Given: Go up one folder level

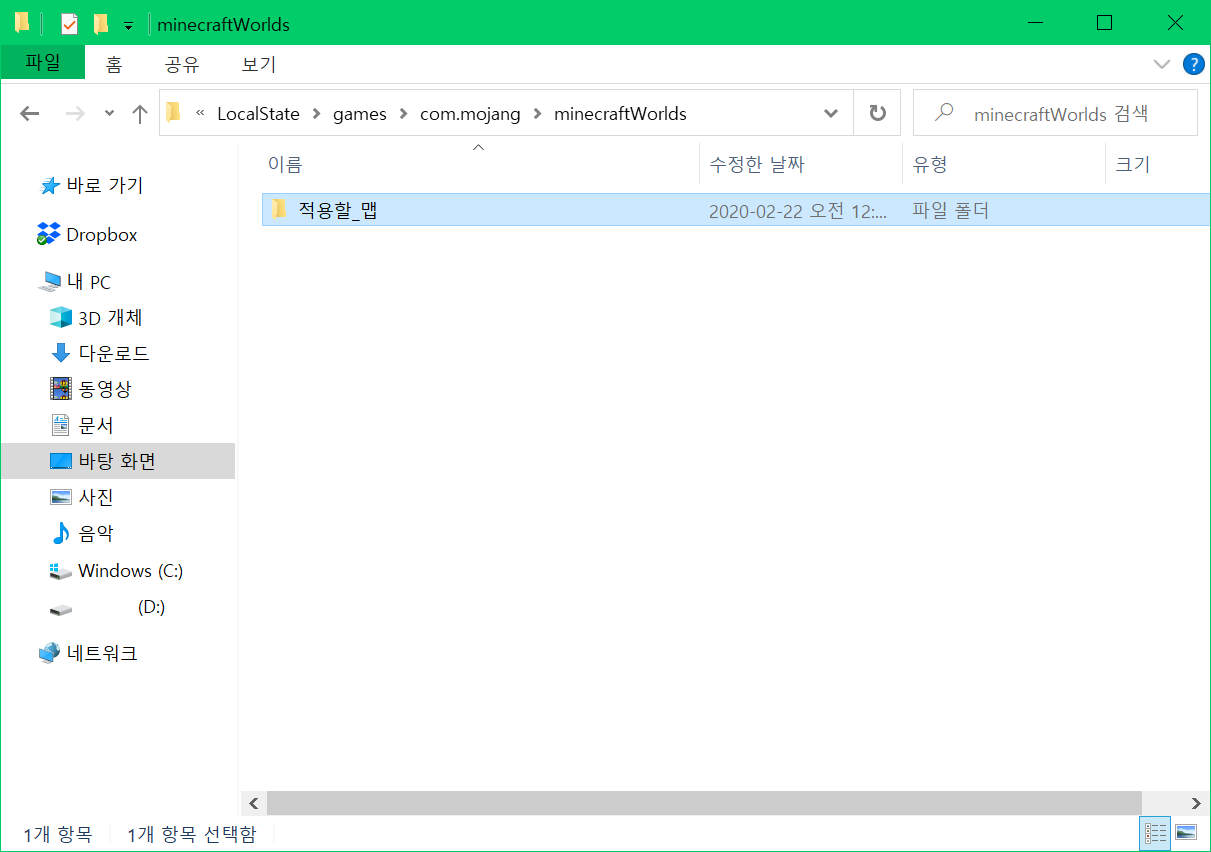Looking at the screenshot, I should point(140,114).
